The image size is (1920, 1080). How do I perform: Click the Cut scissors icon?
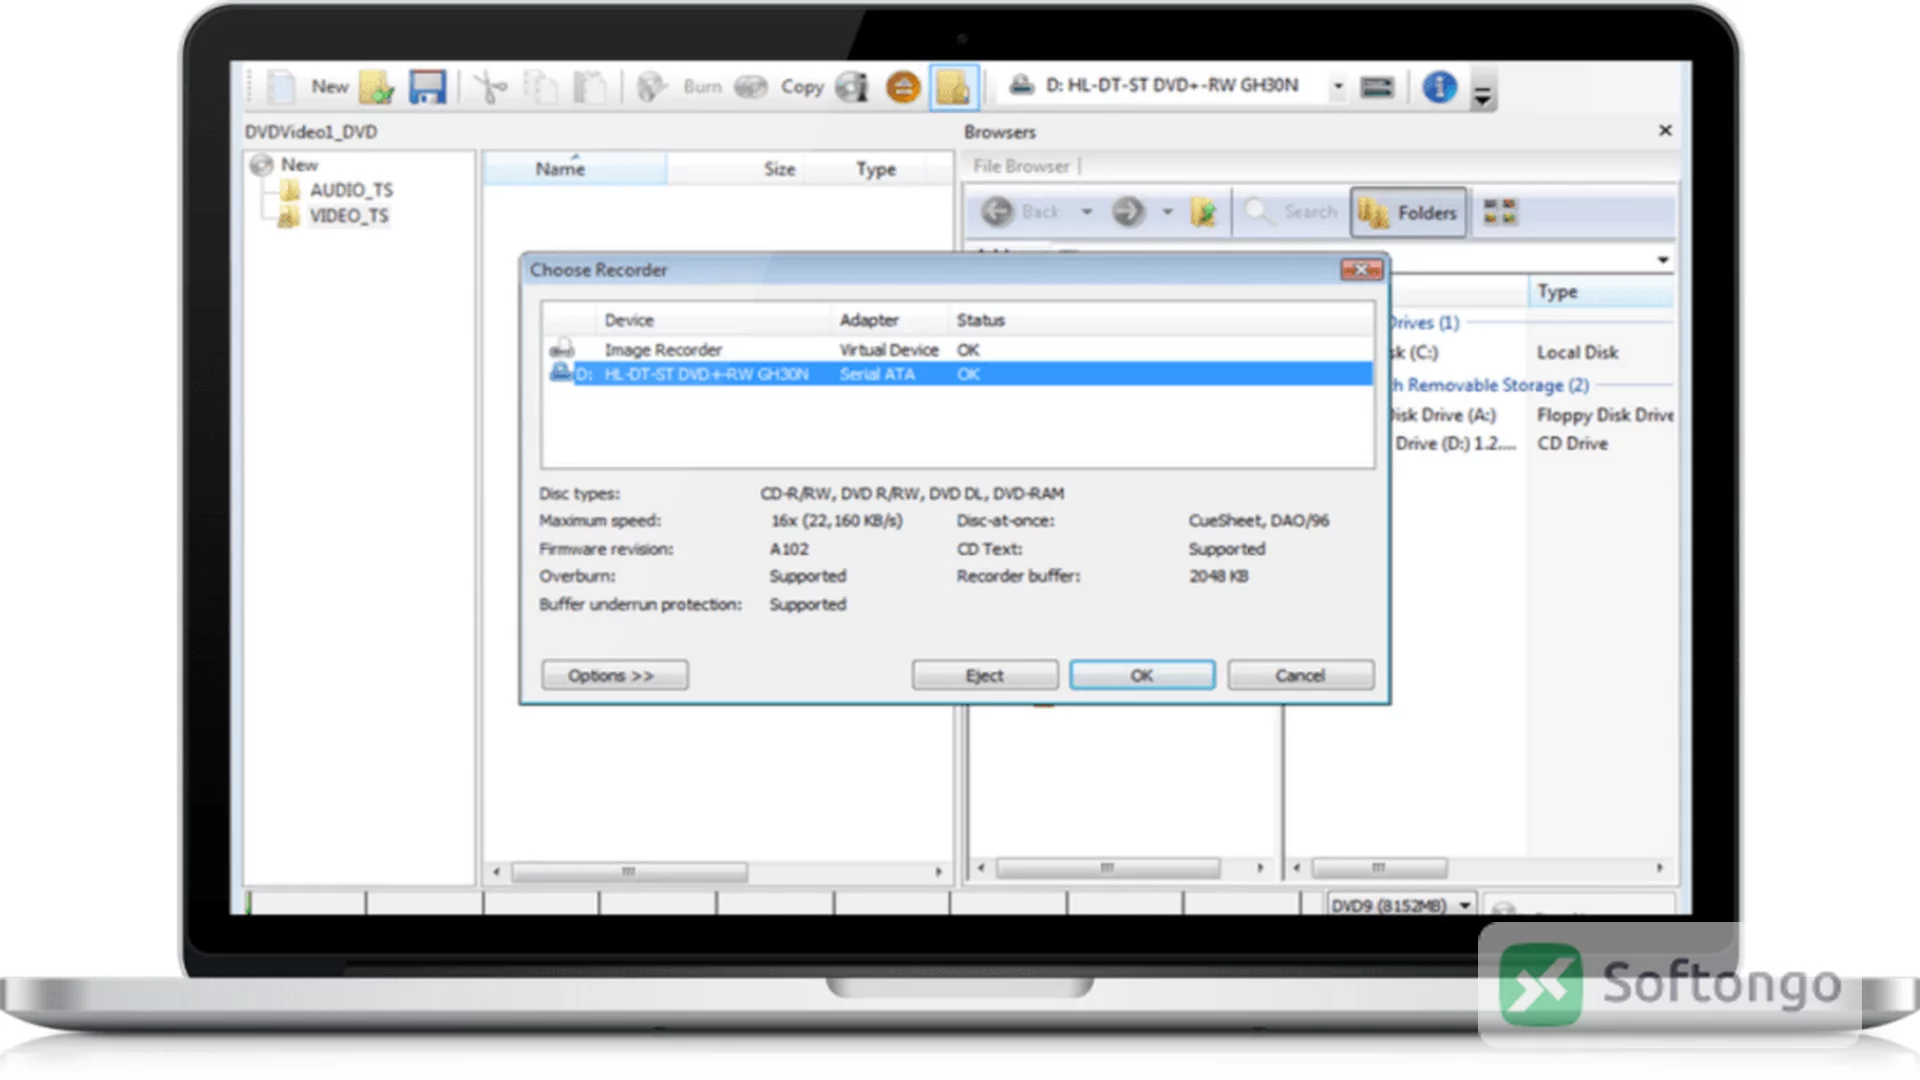pyautogui.click(x=489, y=87)
